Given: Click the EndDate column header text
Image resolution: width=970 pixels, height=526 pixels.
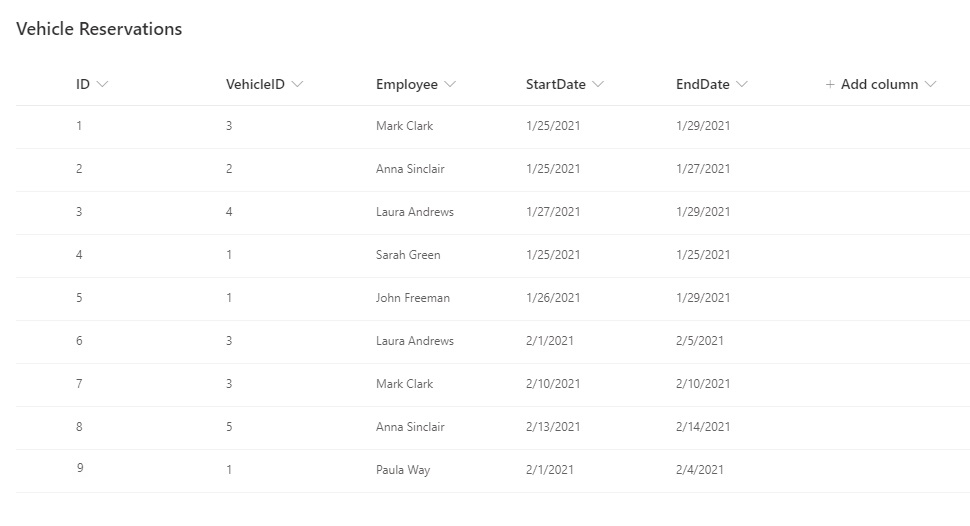Looking at the screenshot, I should pyautogui.click(x=703, y=84).
